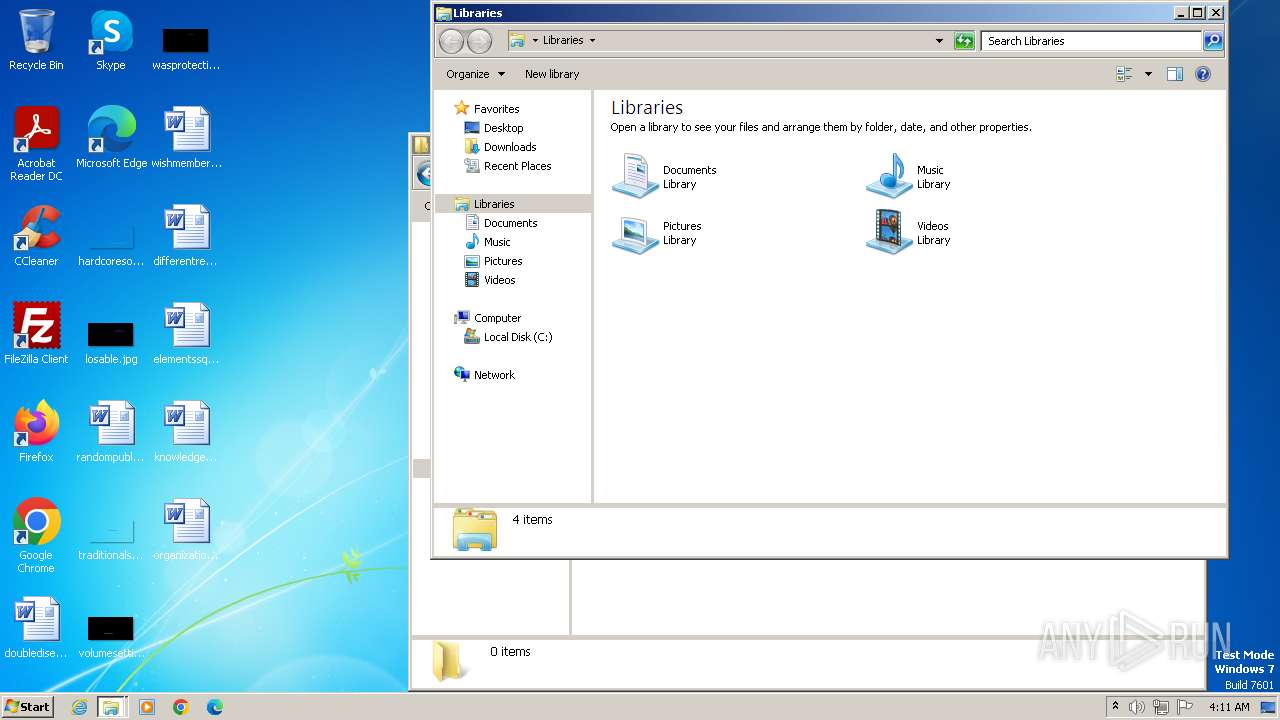Open Internet Explorer from taskbar
Image resolution: width=1280 pixels, height=720 pixels.
pos(79,707)
